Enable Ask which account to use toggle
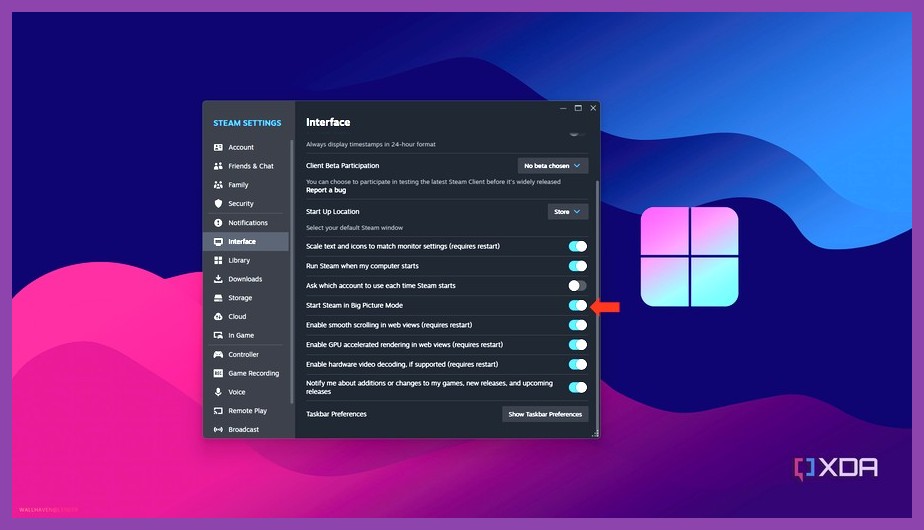Screen dimensions: 924x530 click(578, 286)
